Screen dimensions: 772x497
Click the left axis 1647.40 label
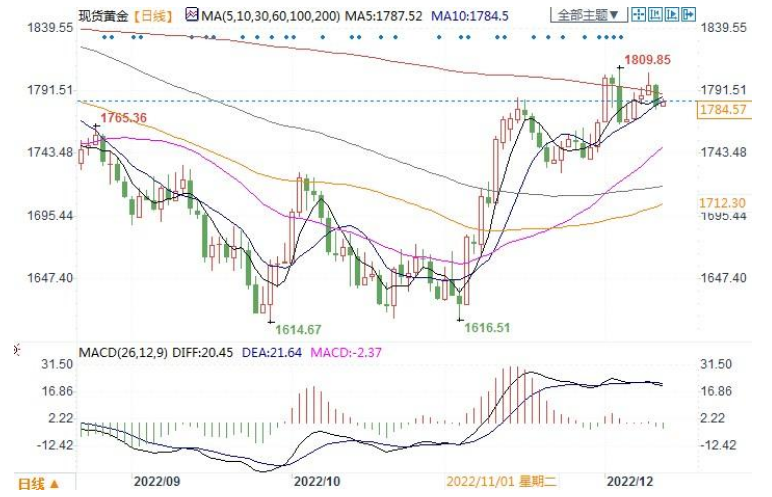(50, 278)
